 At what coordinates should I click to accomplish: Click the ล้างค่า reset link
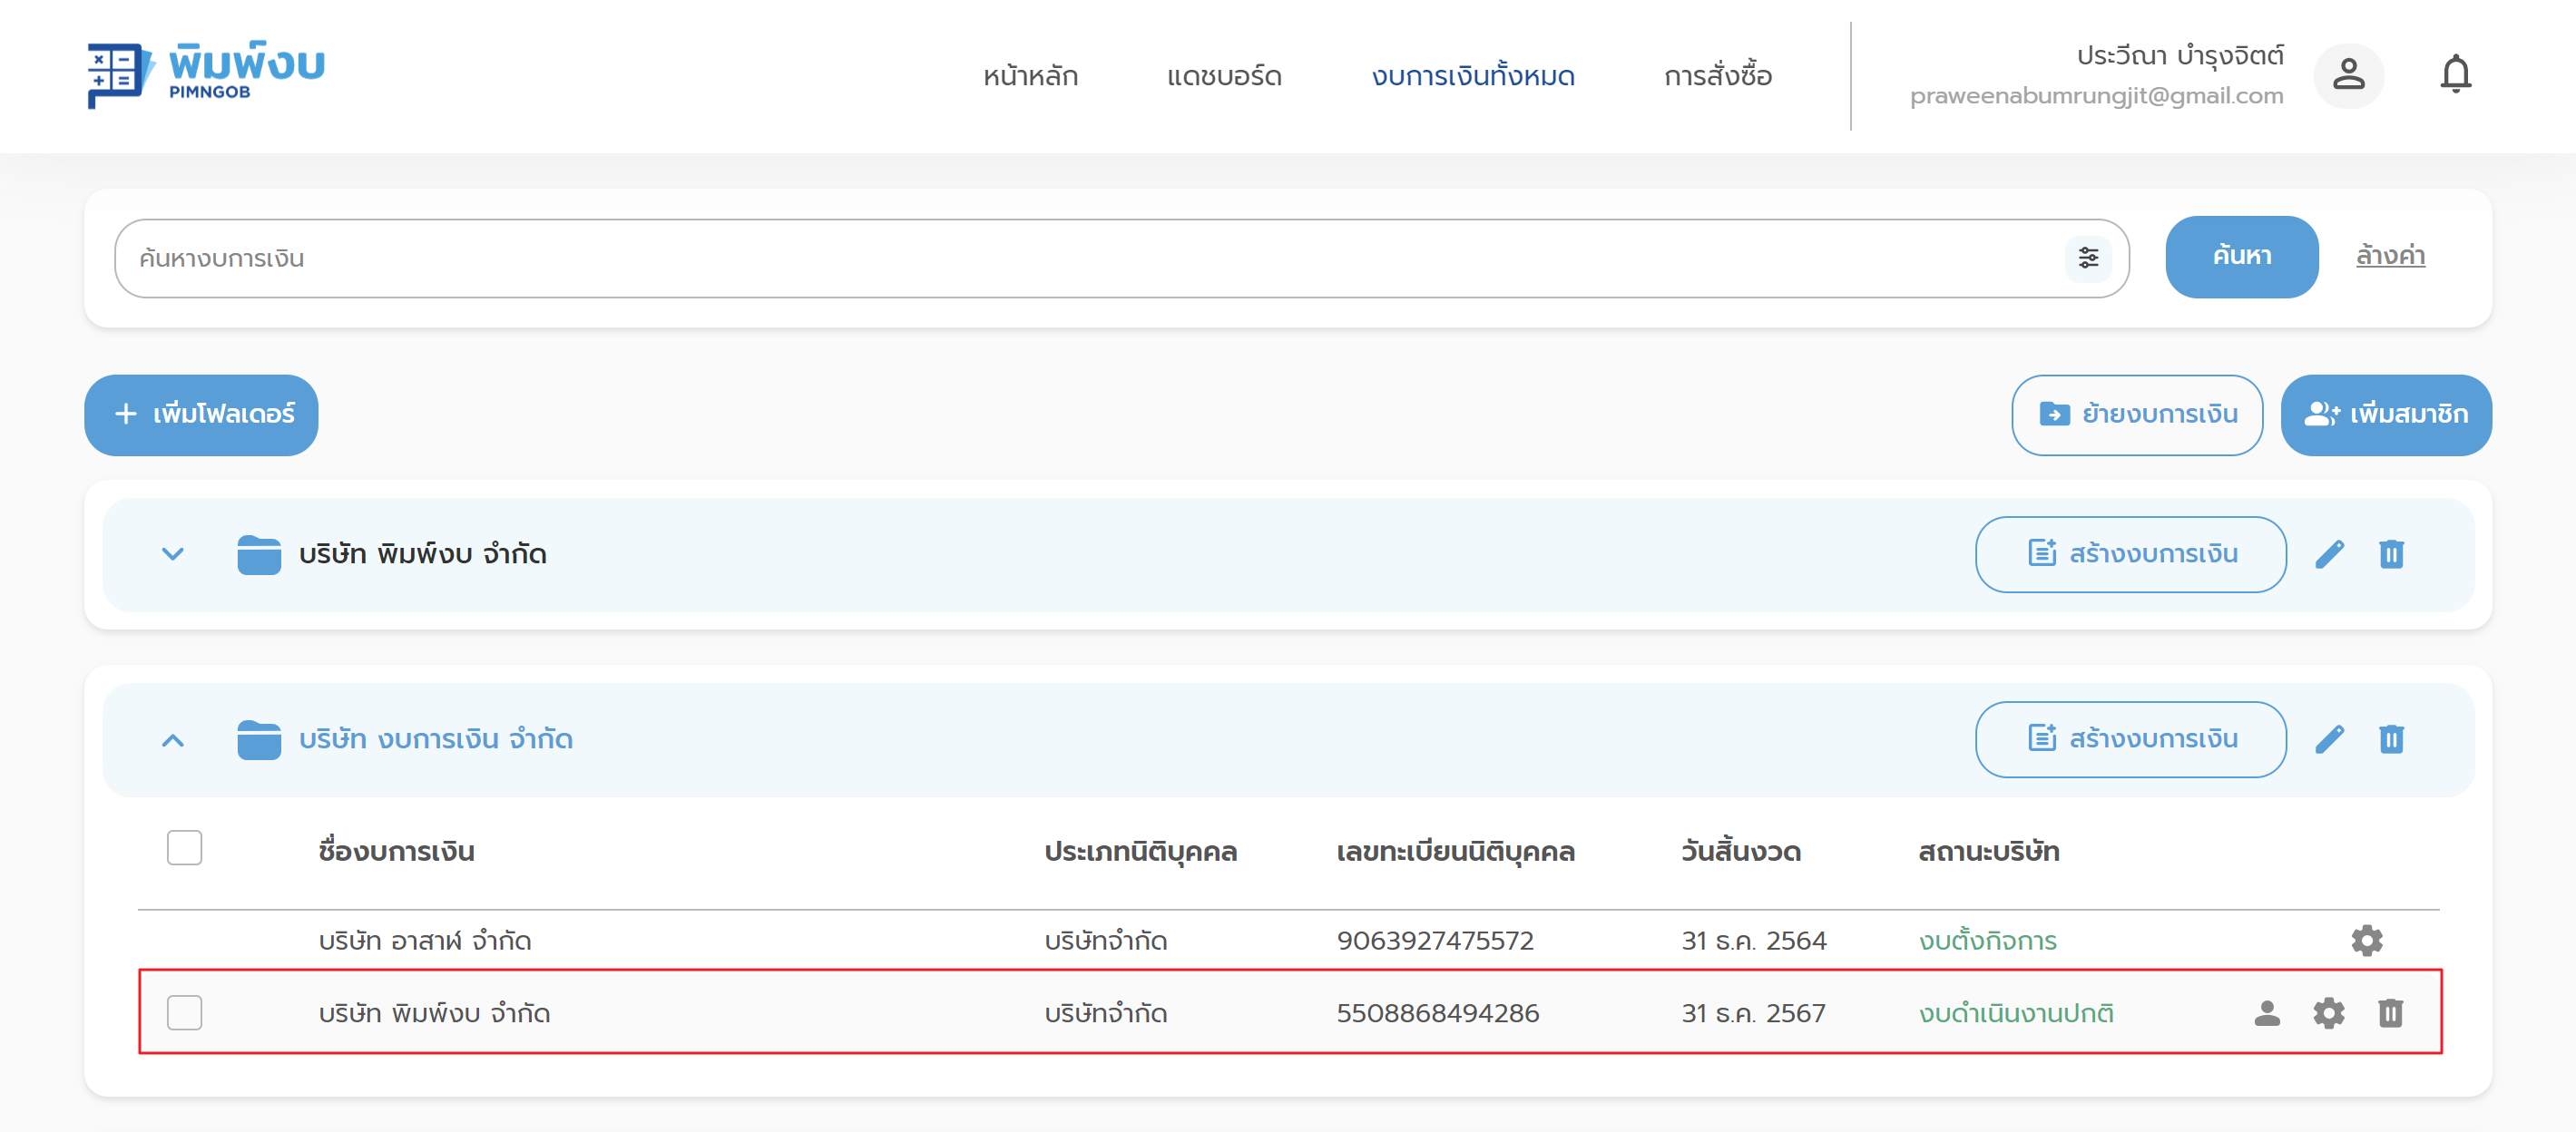(2389, 256)
